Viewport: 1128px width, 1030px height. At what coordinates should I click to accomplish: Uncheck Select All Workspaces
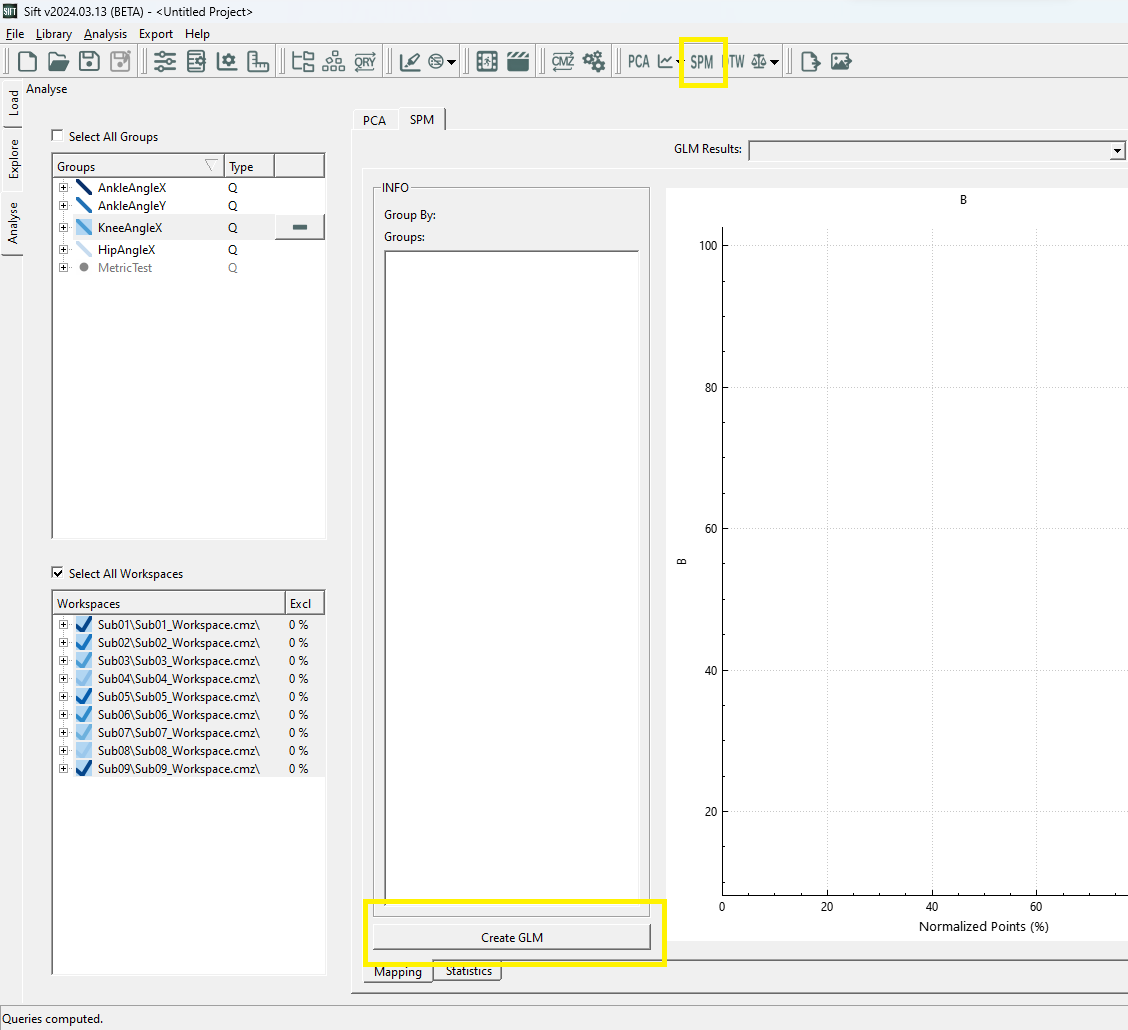point(58,573)
